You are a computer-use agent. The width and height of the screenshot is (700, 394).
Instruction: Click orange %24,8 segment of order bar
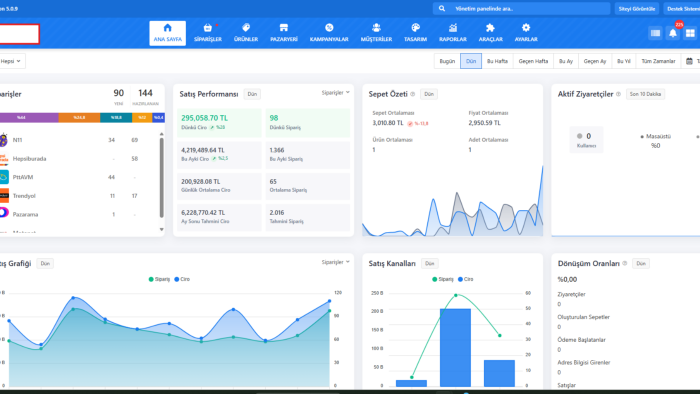click(x=79, y=117)
